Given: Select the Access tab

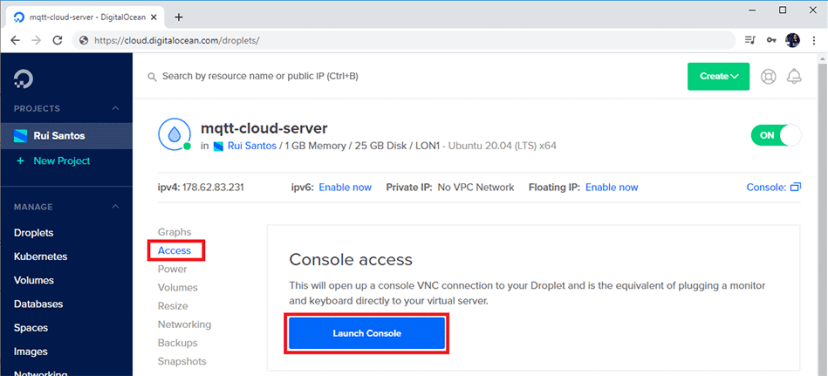Looking at the screenshot, I should coord(174,251).
